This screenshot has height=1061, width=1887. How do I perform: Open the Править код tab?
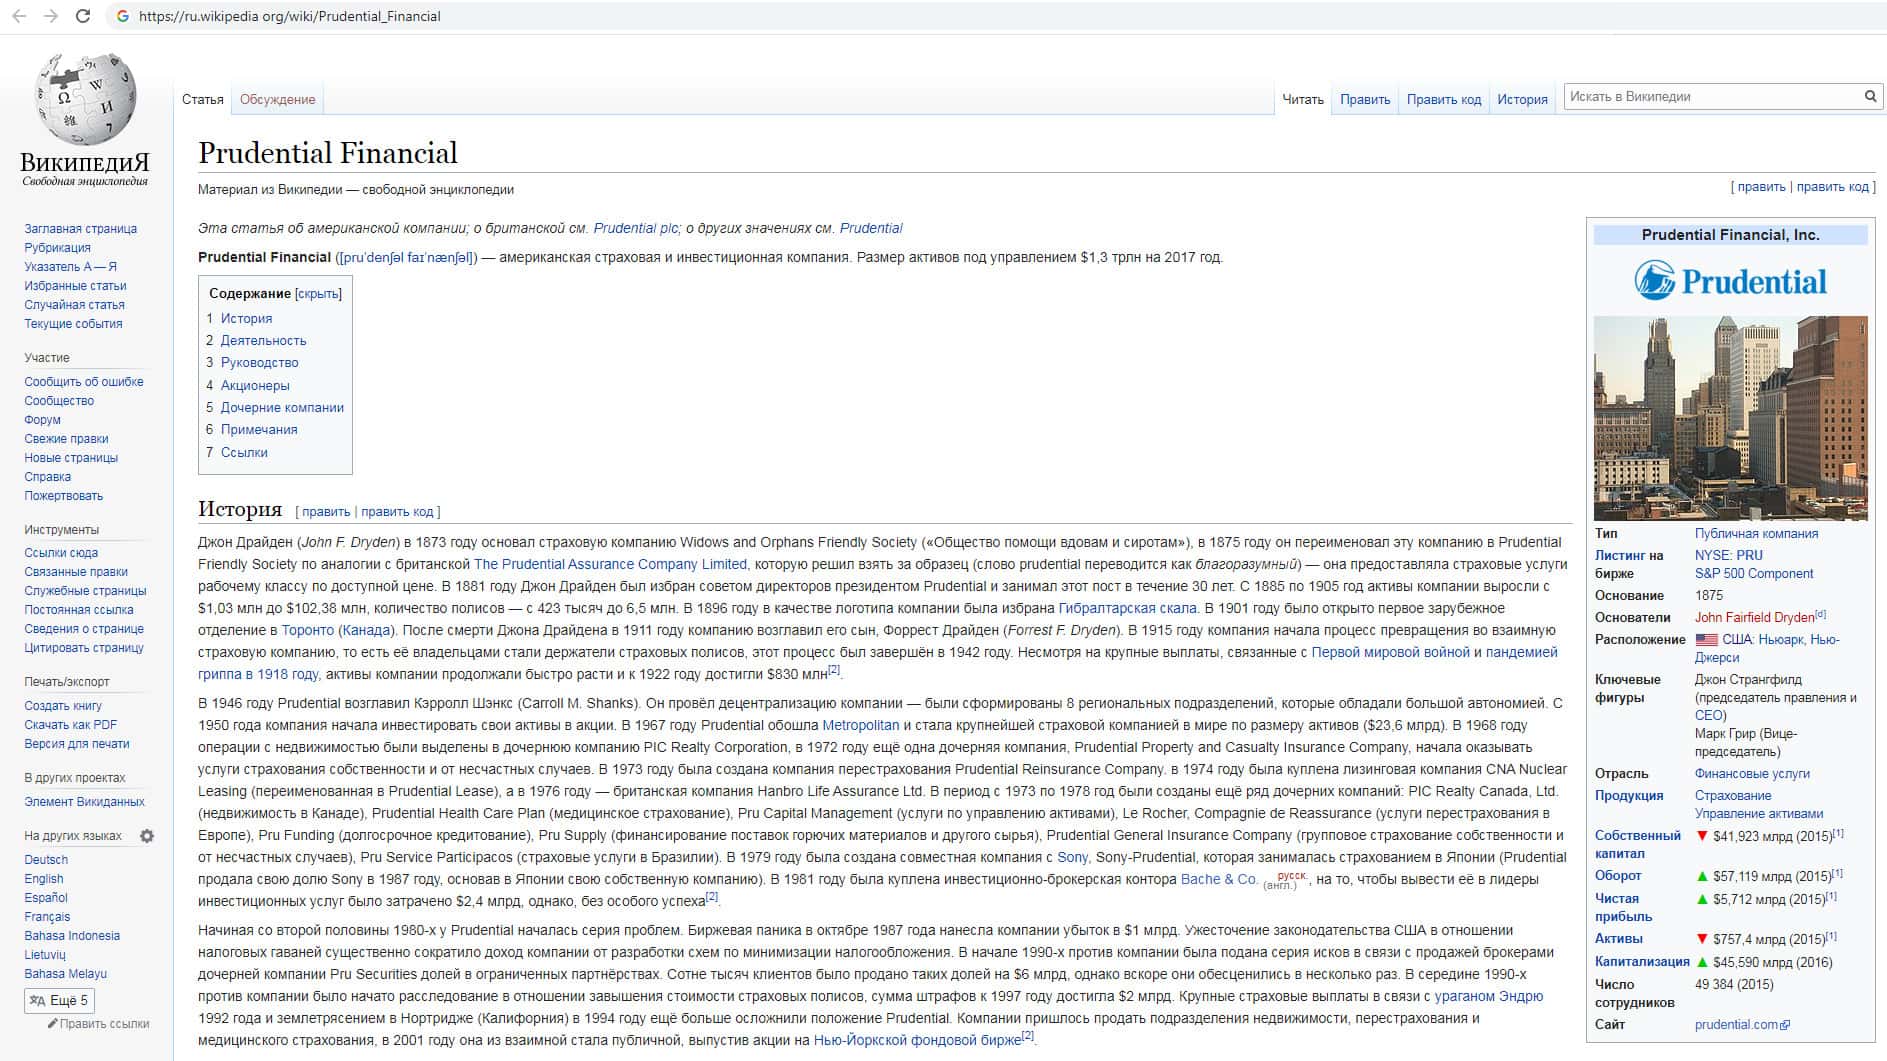1443,100
